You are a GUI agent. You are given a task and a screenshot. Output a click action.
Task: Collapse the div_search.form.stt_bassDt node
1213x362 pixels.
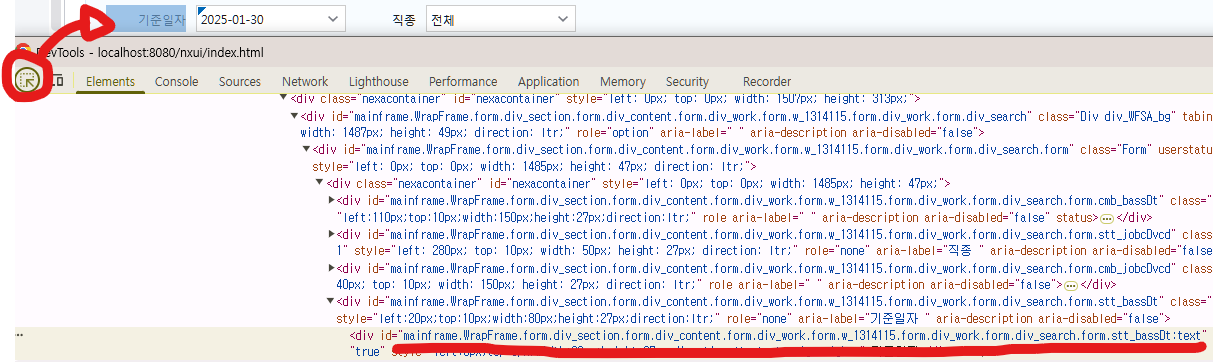[x=332, y=302]
